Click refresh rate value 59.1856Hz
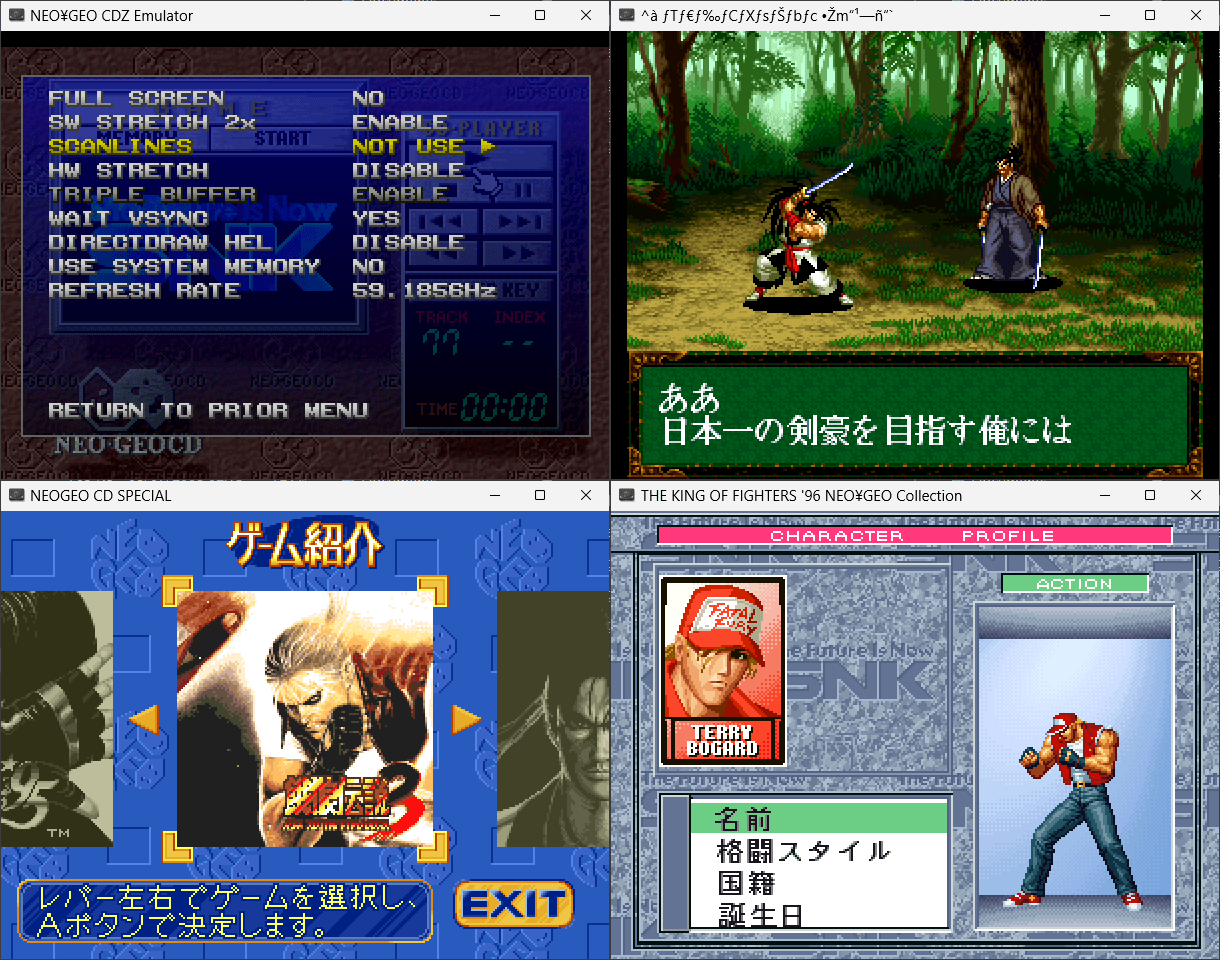The height and width of the screenshot is (960, 1220). [x=424, y=290]
